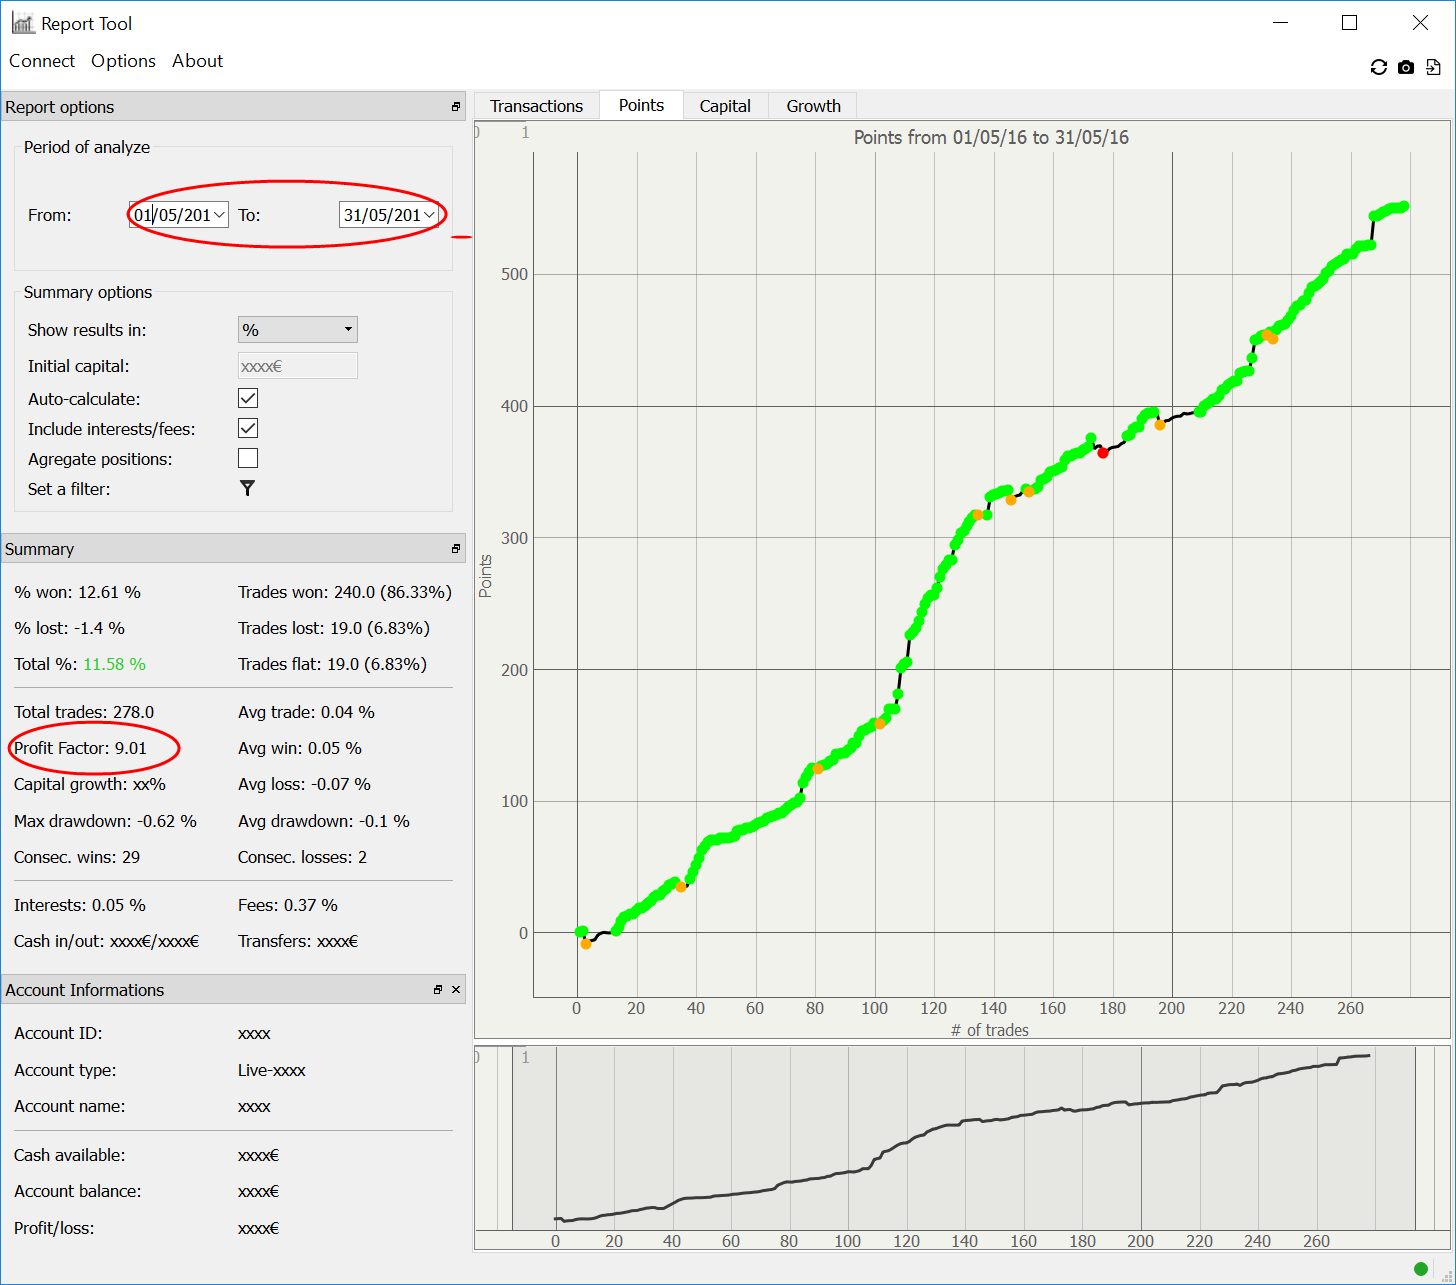Click the 'Live-xxxx' account type value
The image size is (1456, 1285).
pos(272,1070)
